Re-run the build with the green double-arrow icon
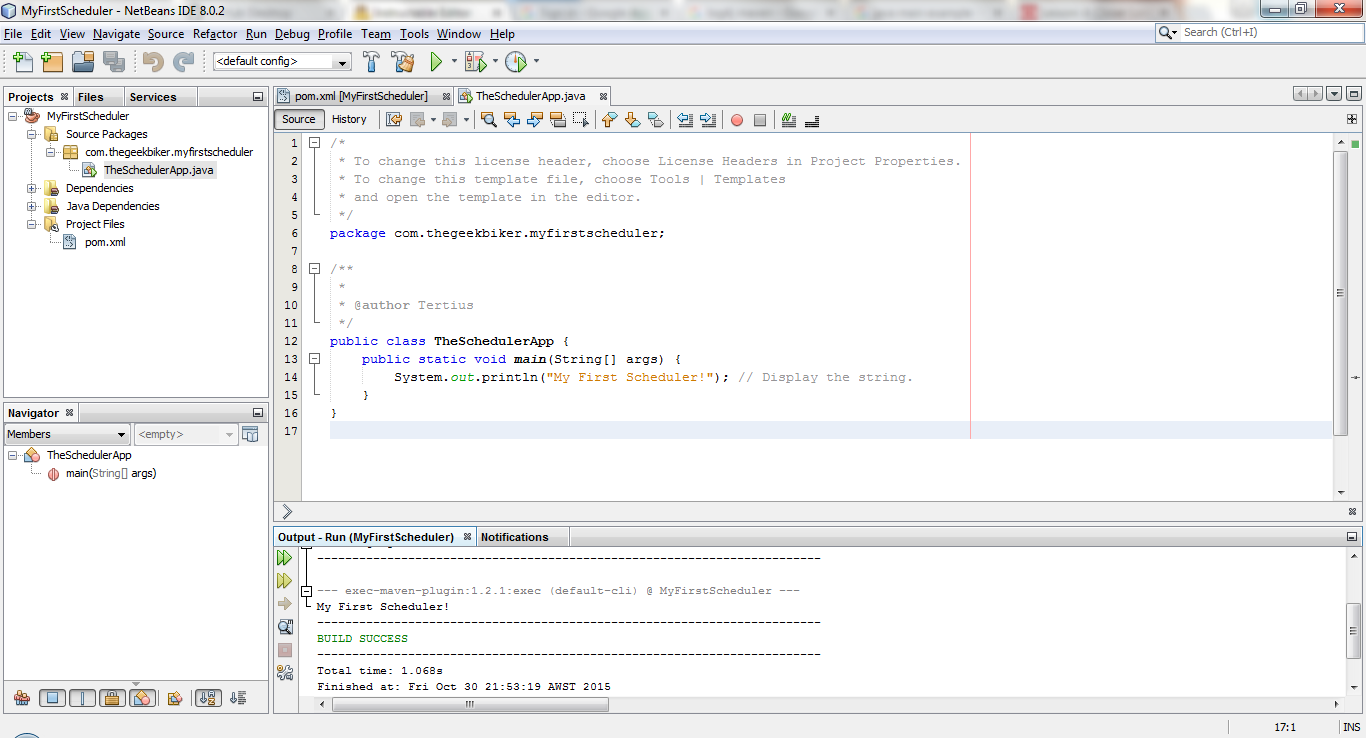 (285, 558)
